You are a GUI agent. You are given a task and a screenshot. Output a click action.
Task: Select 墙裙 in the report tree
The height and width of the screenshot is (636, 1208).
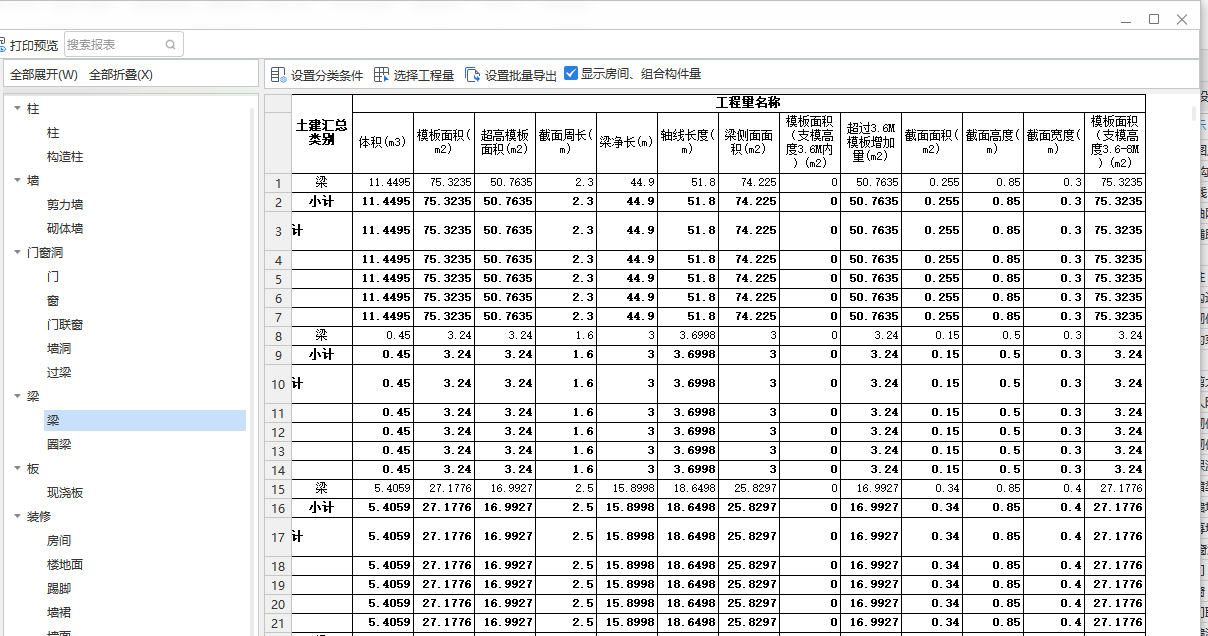[x=59, y=613]
